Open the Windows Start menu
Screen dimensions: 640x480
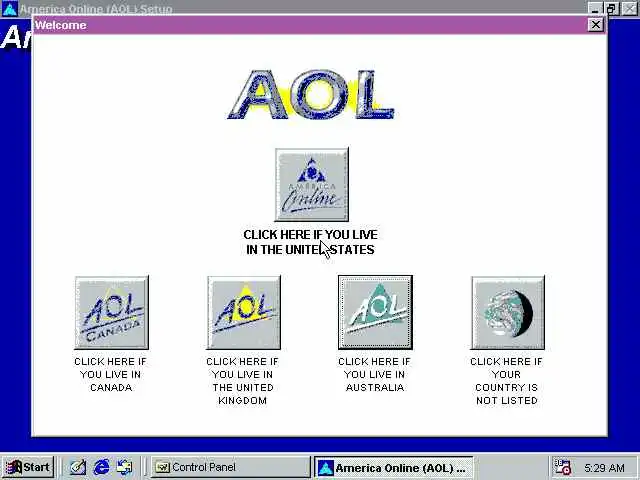click(28, 467)
